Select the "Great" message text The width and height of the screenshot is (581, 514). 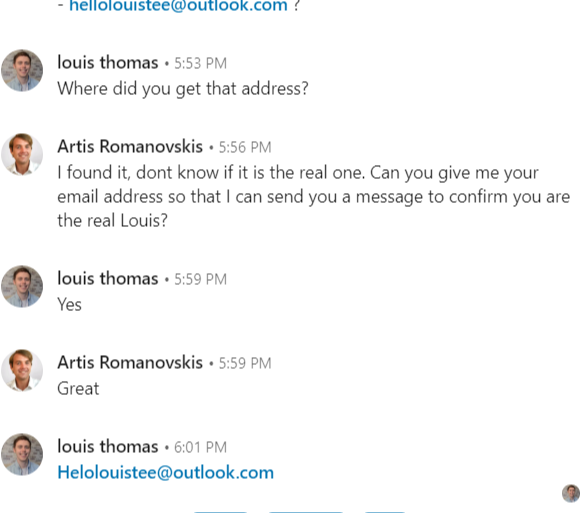[x=78, y=389]
